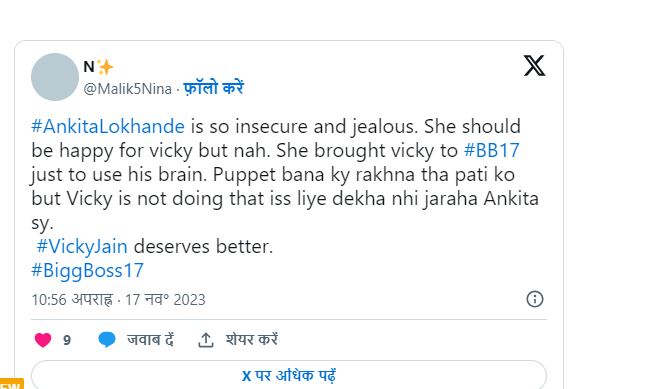Viewport: 651px width, 389px height.
Task: Open the tweet info circle icon
Action: (x=535, y=299)
